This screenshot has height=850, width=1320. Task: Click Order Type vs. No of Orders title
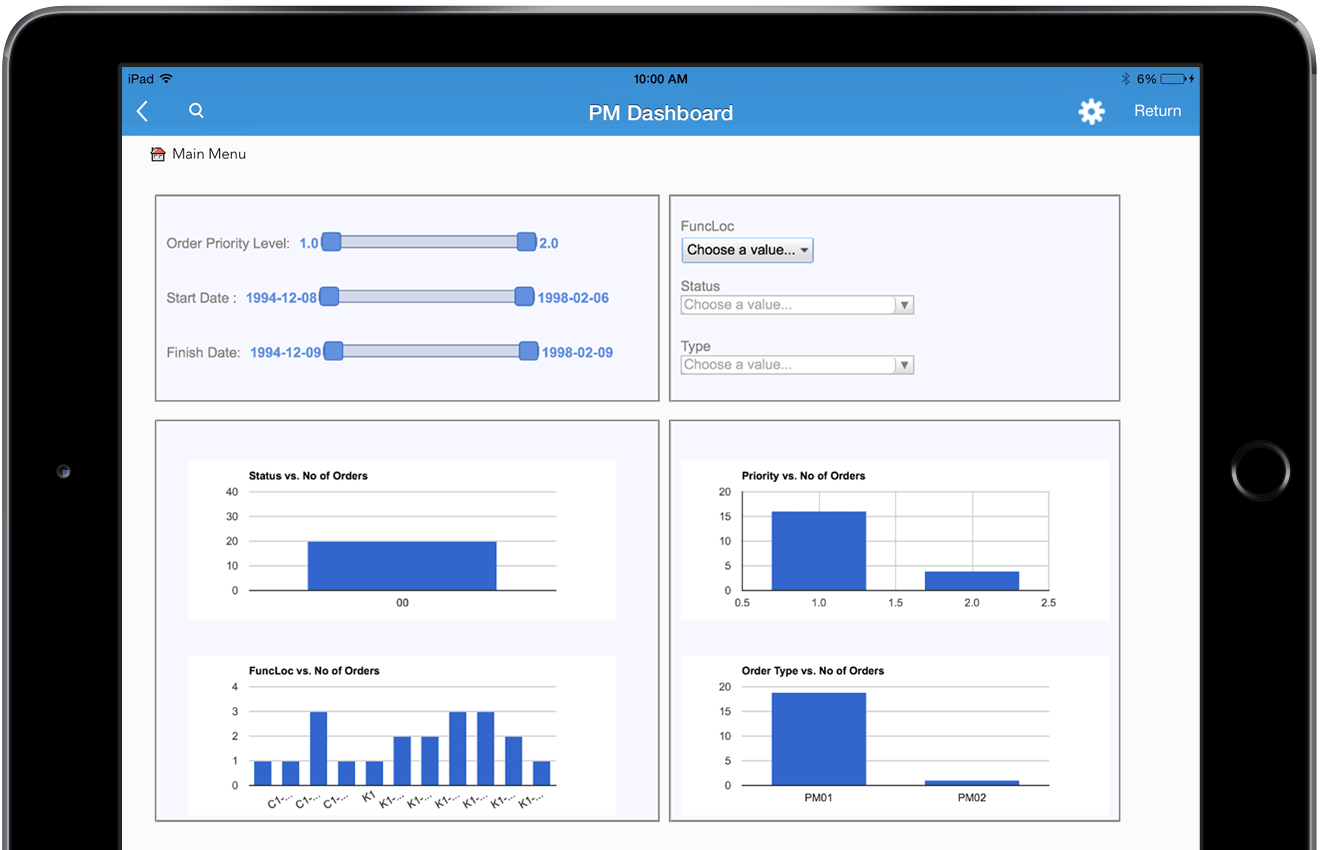click(x=813, y=671)
